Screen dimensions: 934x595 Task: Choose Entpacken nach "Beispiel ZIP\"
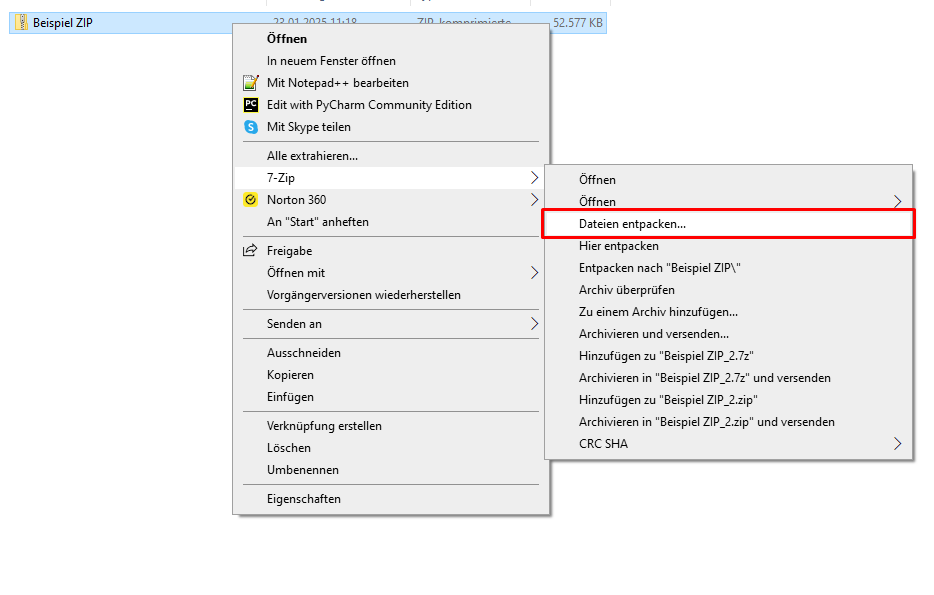[659, 268]
